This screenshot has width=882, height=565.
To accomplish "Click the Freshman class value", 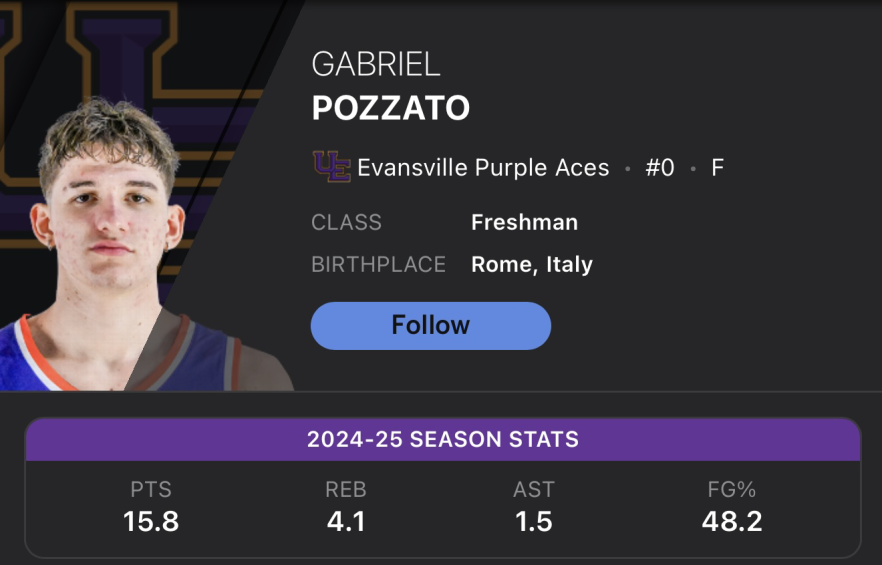I will point(524,222).
